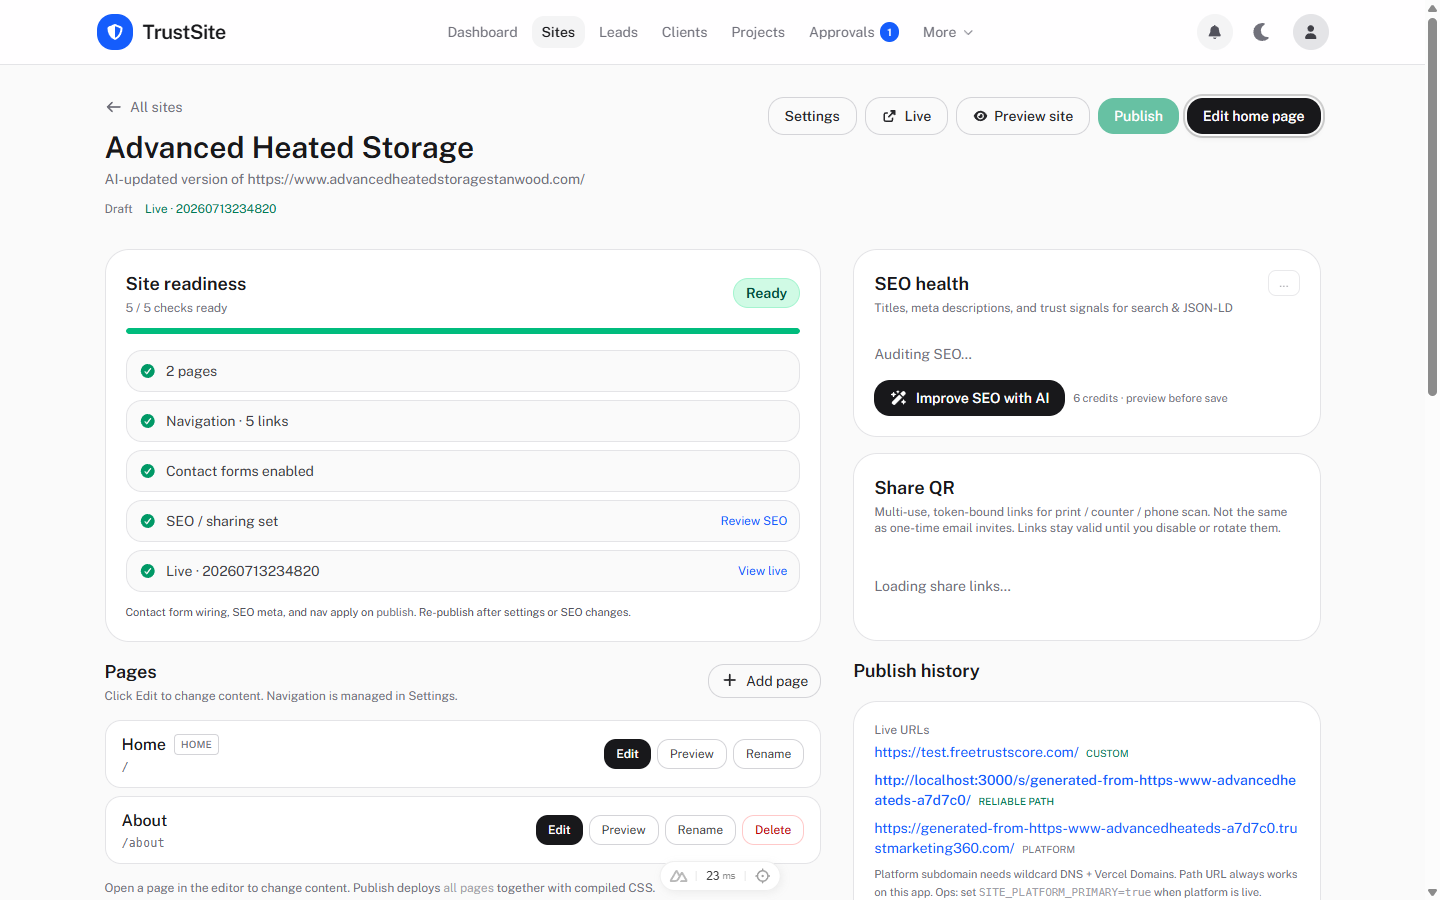Click the 'SEO / sharing set' label
Viewport: 1440px width, 900px height.
(222, 521)
